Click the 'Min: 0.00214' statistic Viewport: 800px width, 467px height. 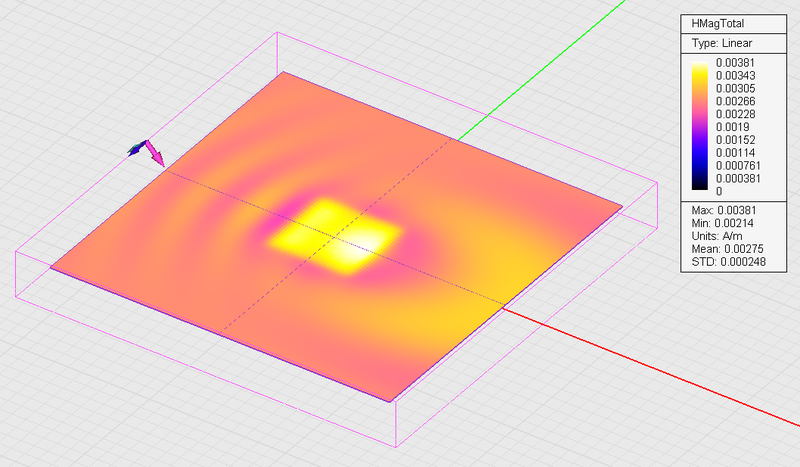click(x=722, y=223)
